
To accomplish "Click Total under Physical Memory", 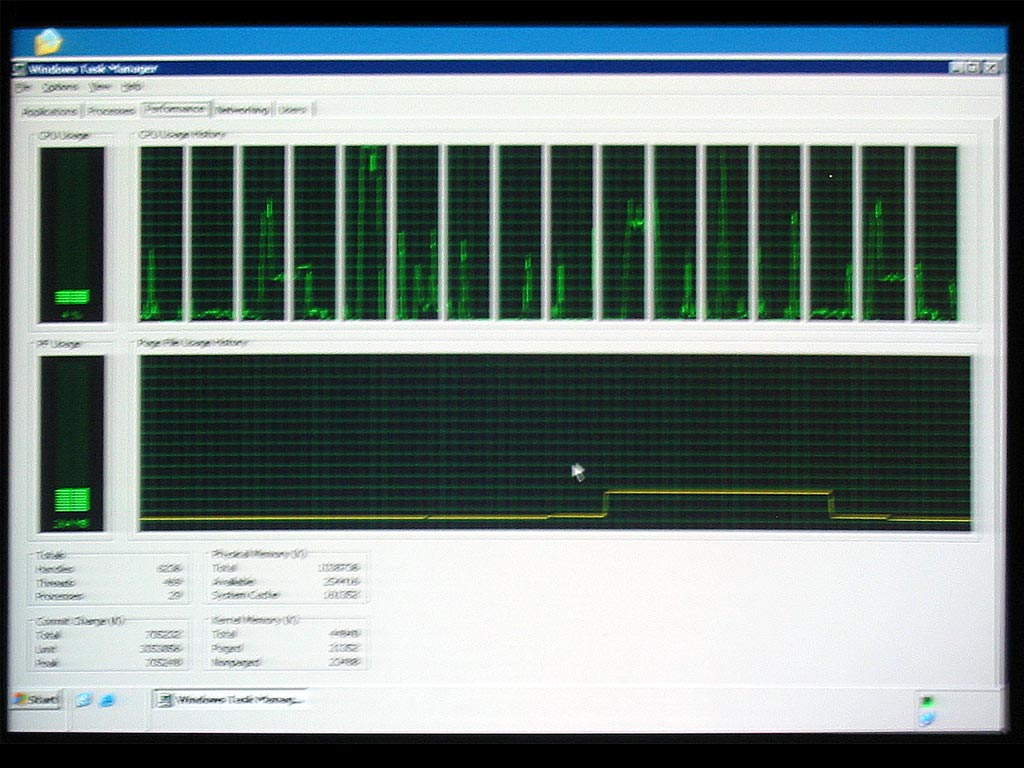I will point(286,568).
